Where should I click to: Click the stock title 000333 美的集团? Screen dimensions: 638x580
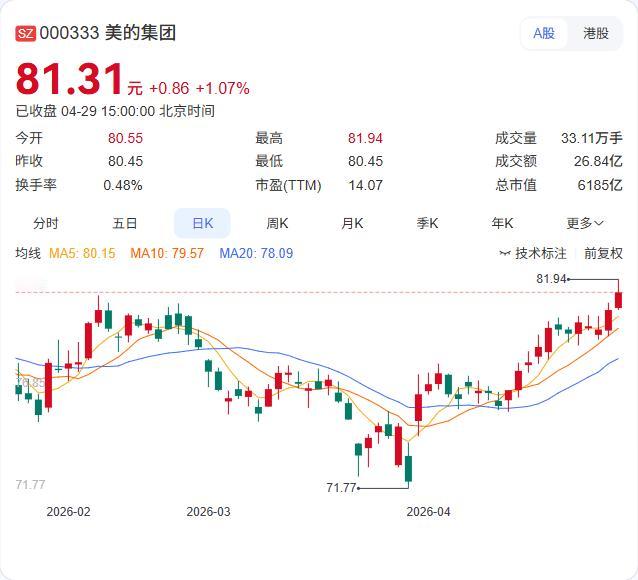tap(108, 33)
